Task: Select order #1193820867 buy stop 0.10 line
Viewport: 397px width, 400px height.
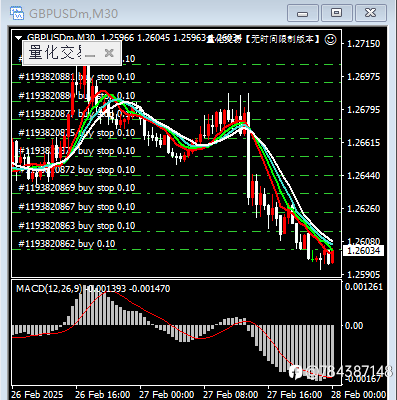Action: pyautogui.click(x=77, y=207)
